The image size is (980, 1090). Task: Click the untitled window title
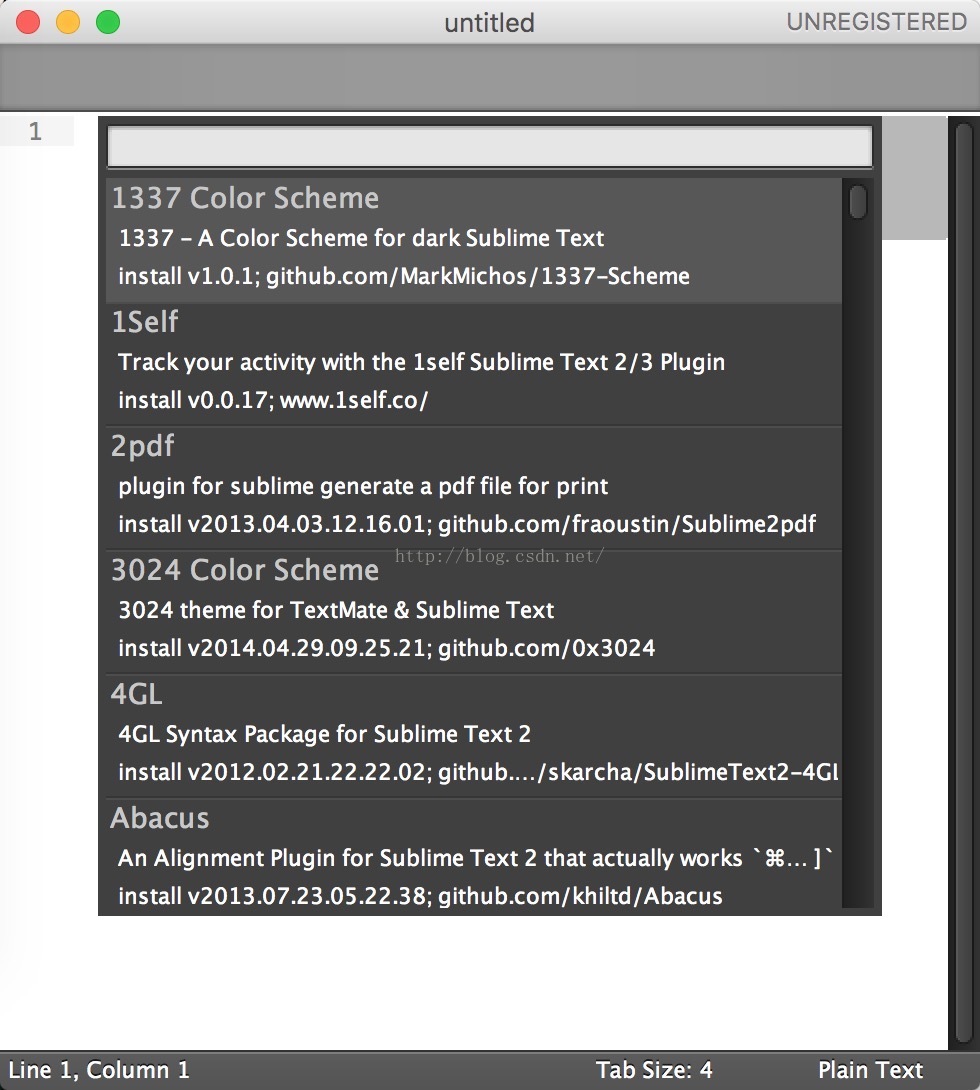click(489, 23)
